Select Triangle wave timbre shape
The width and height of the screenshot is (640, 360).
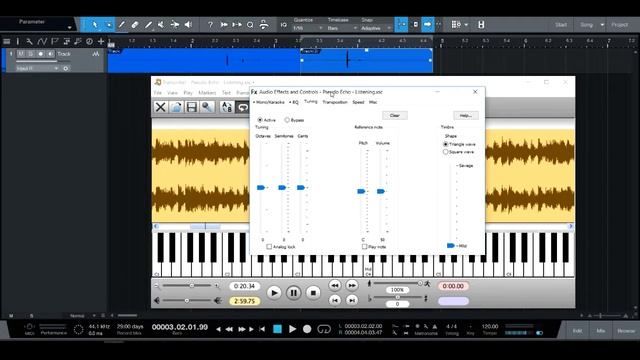pos(446,144)
